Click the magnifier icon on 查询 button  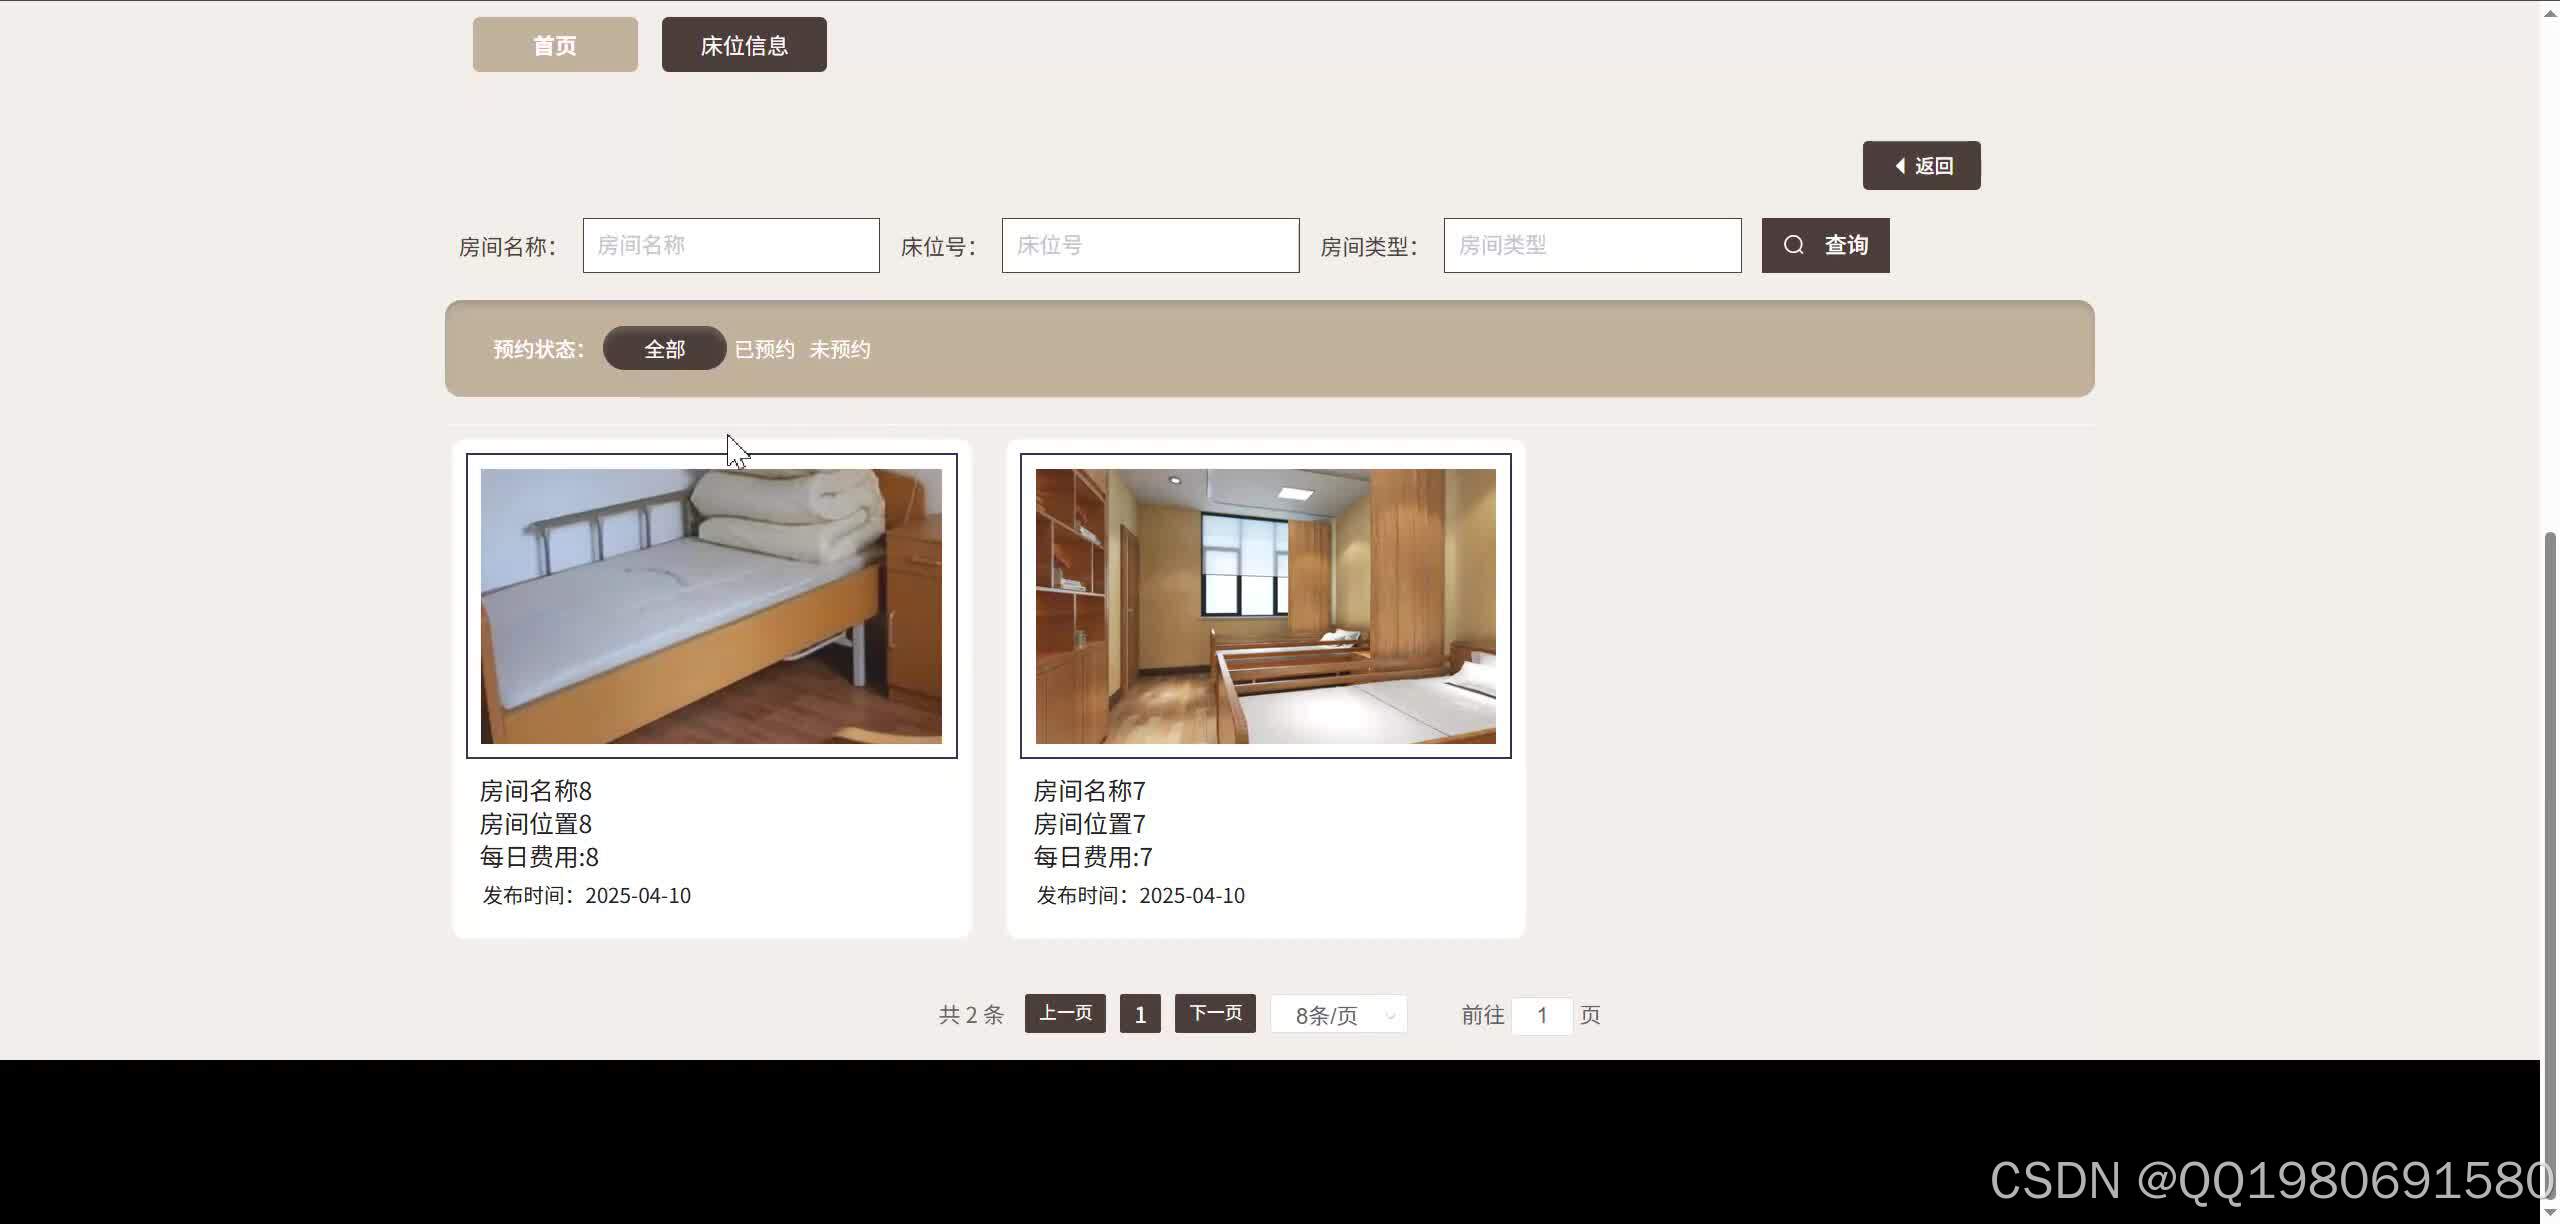1794,244
